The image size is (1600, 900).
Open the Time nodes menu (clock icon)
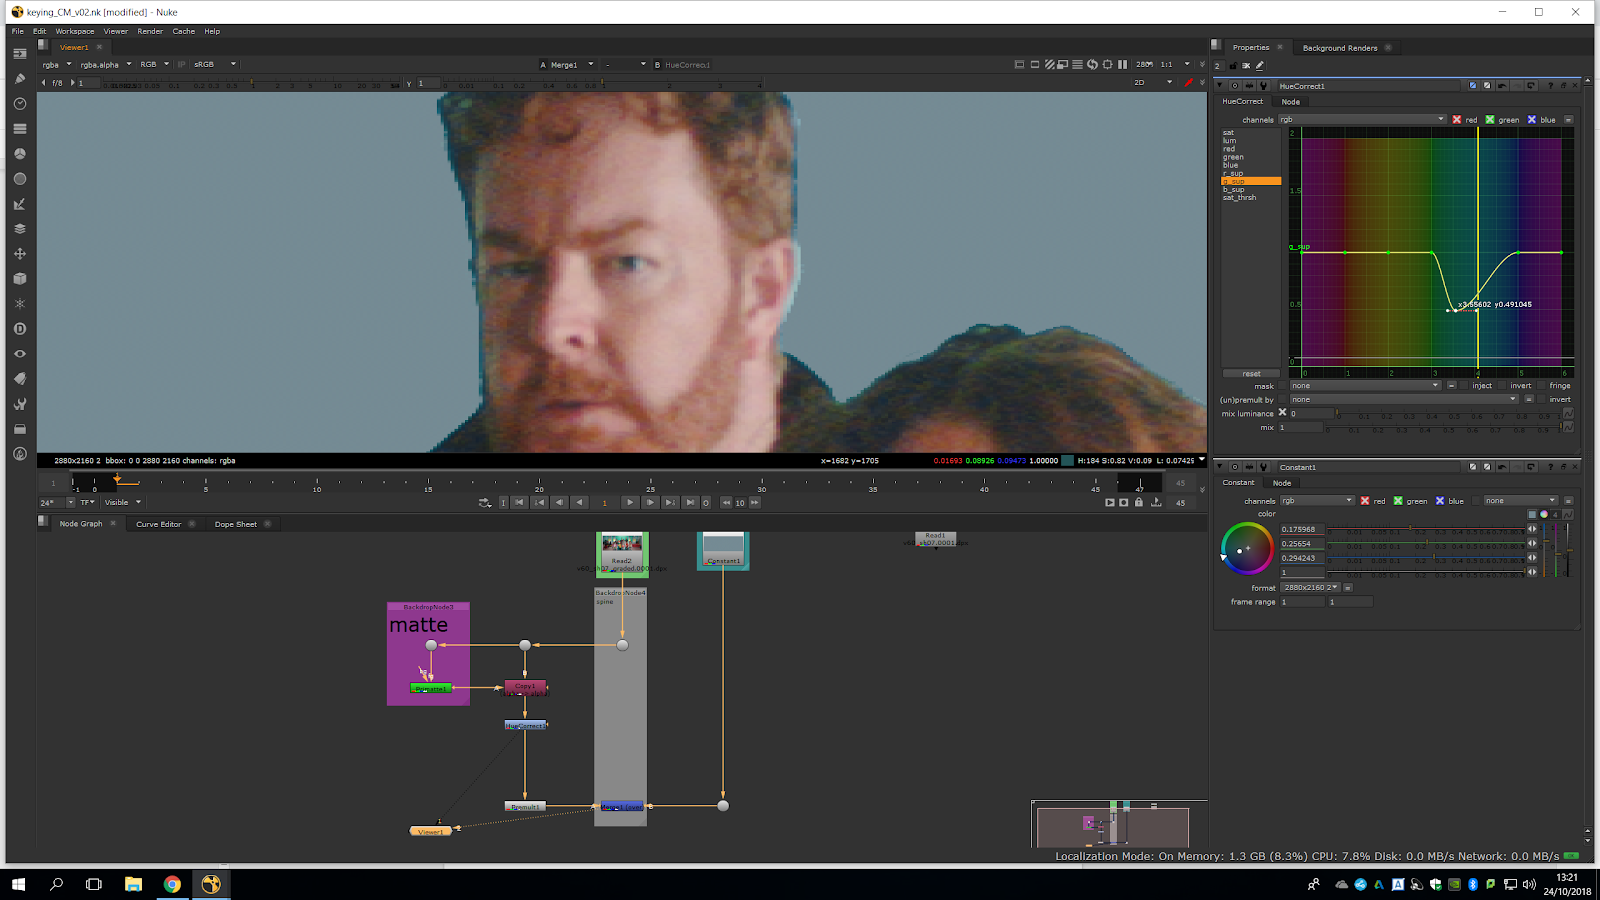tap(20, 104)
